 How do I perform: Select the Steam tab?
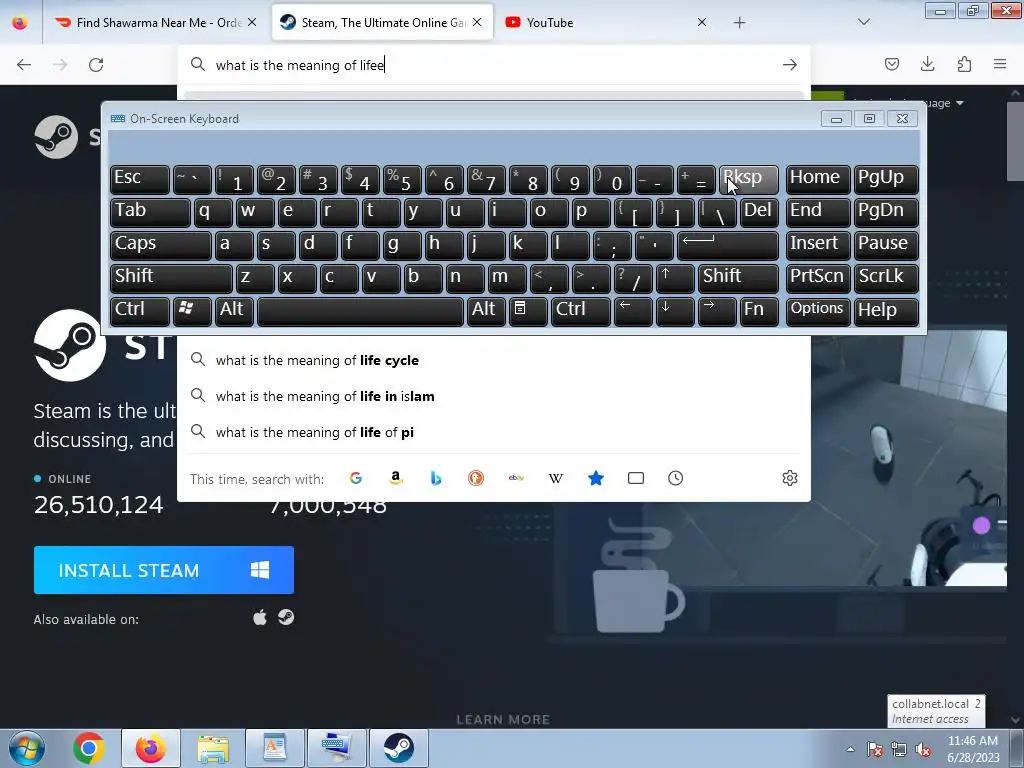(x=382, y=23)
